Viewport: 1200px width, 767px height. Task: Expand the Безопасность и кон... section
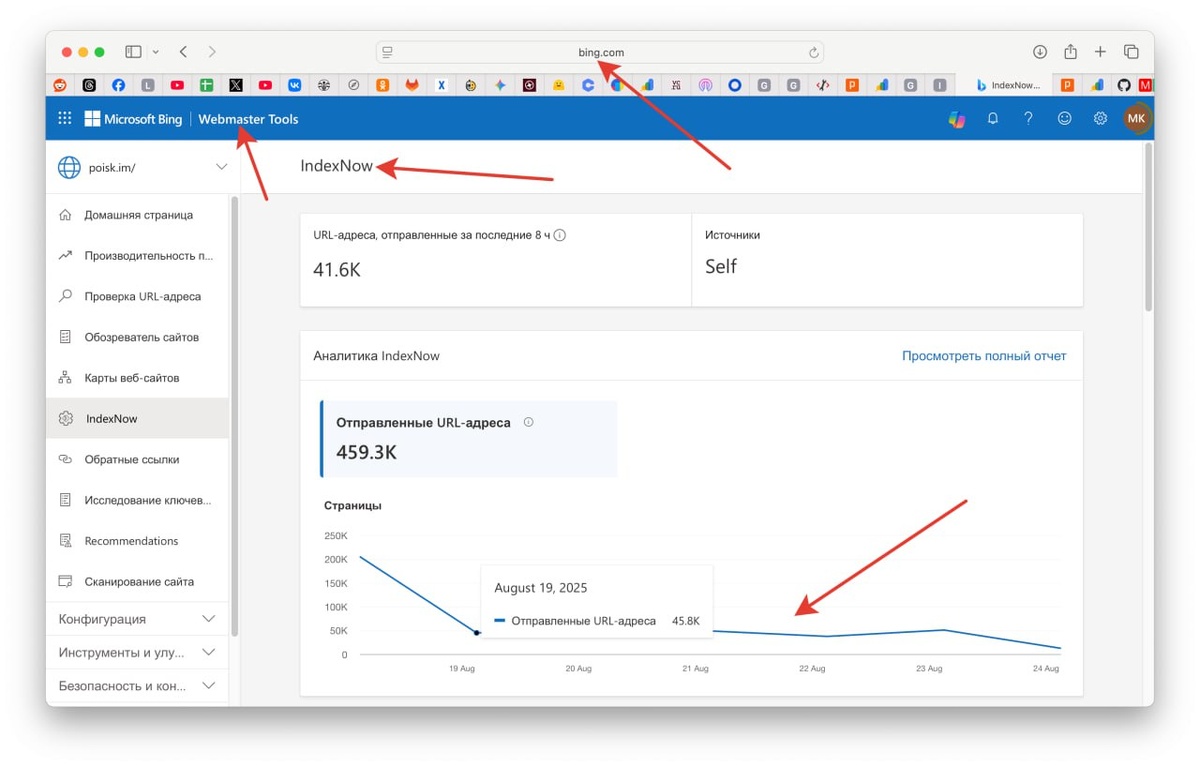(x=137, y=686)
